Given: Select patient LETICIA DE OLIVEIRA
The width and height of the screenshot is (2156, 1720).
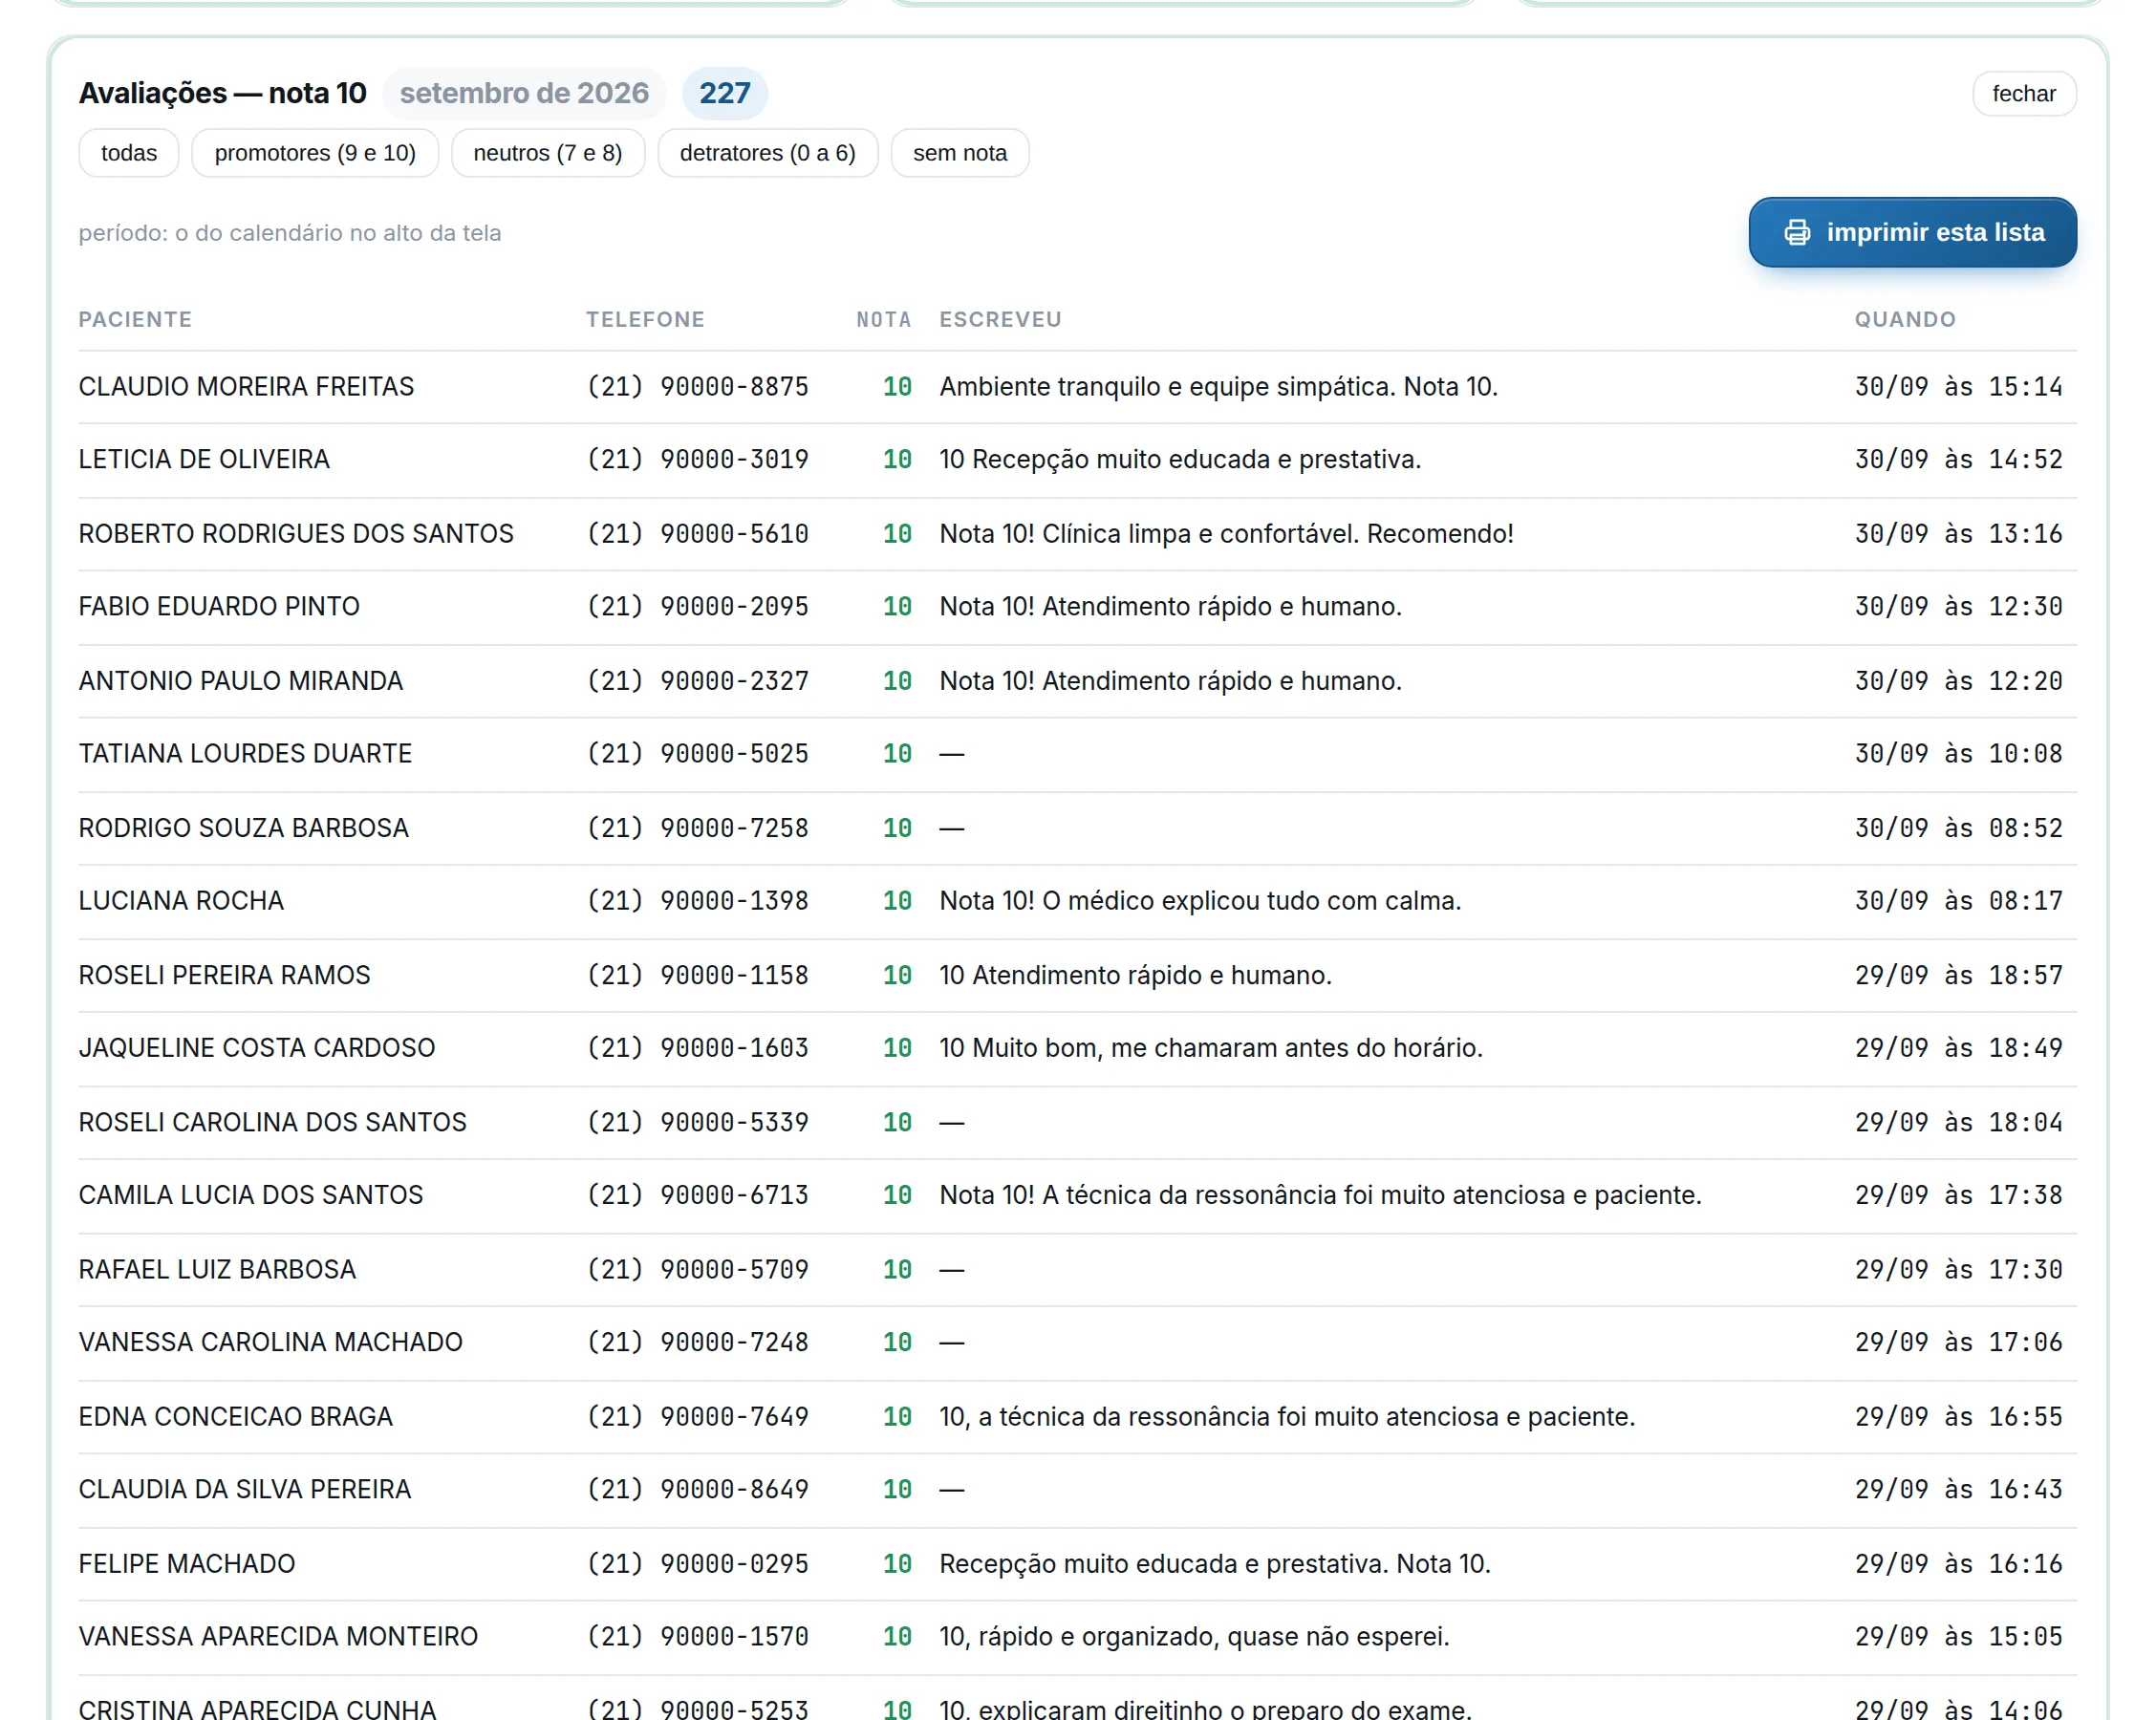Looking at the screenshot, I should [x=204, y=459].
